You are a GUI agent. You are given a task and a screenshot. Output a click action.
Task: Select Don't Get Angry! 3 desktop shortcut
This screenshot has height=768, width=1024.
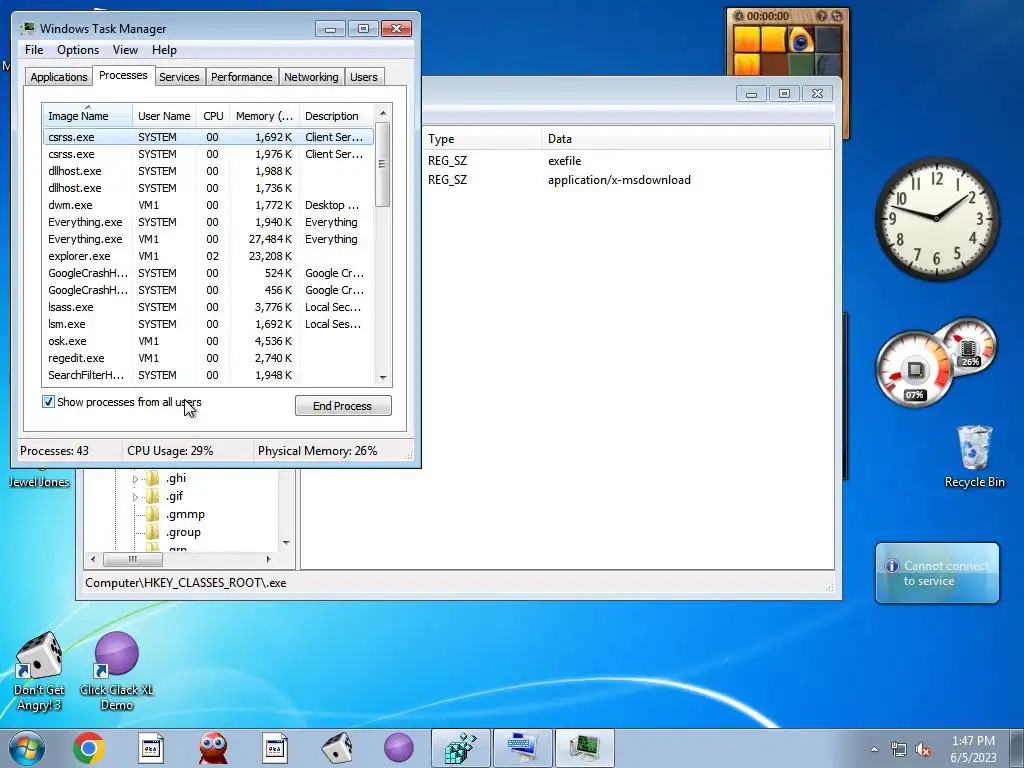(x=39, y=671)
